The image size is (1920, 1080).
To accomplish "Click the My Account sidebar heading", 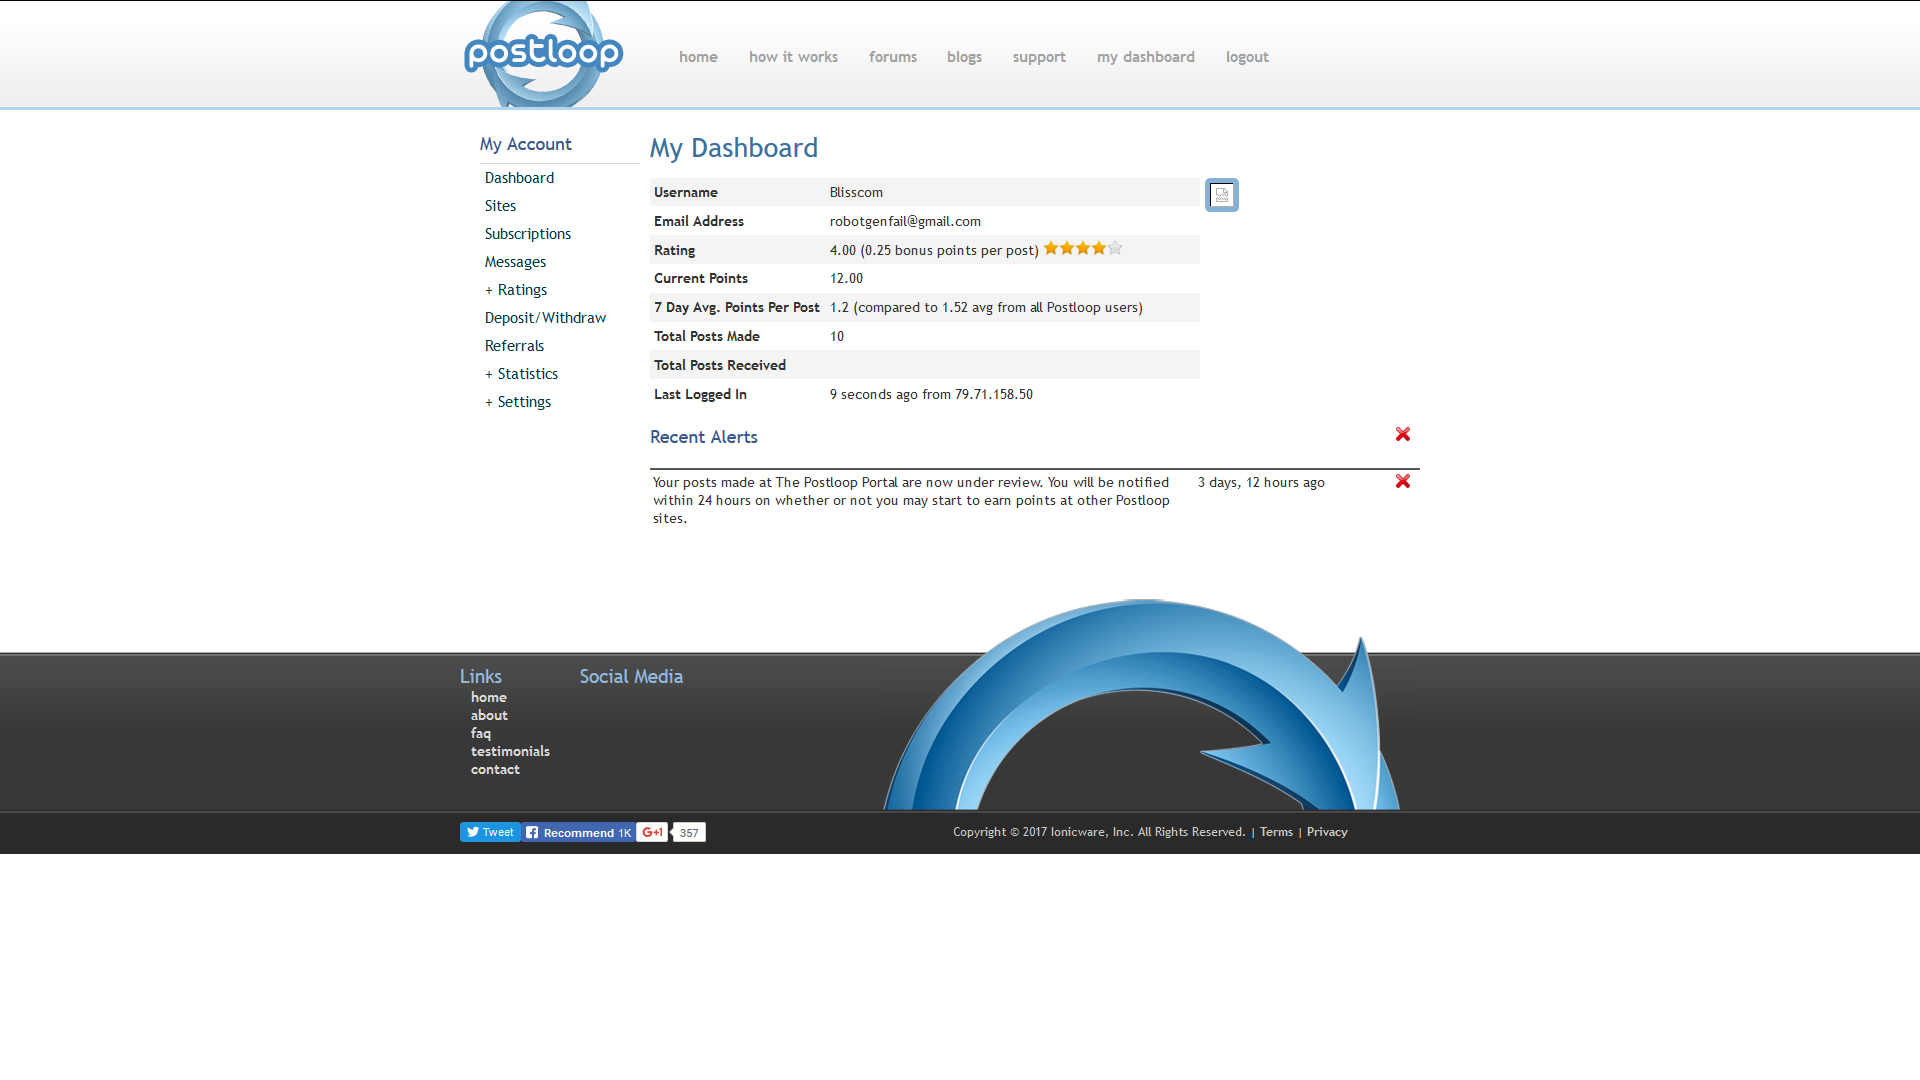I will 525,144.
